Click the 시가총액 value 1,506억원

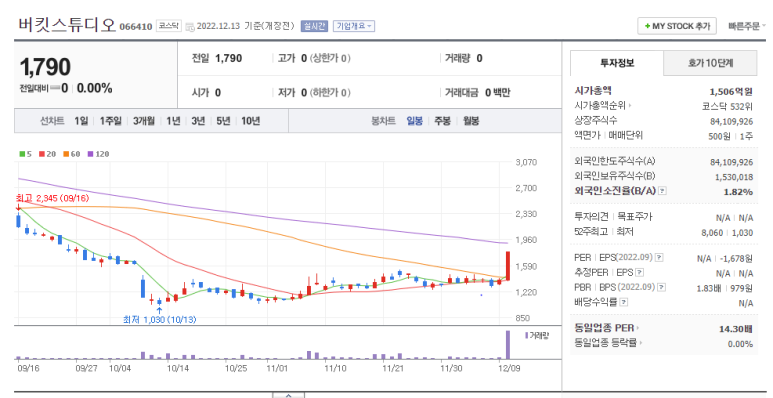coord(731,91)
